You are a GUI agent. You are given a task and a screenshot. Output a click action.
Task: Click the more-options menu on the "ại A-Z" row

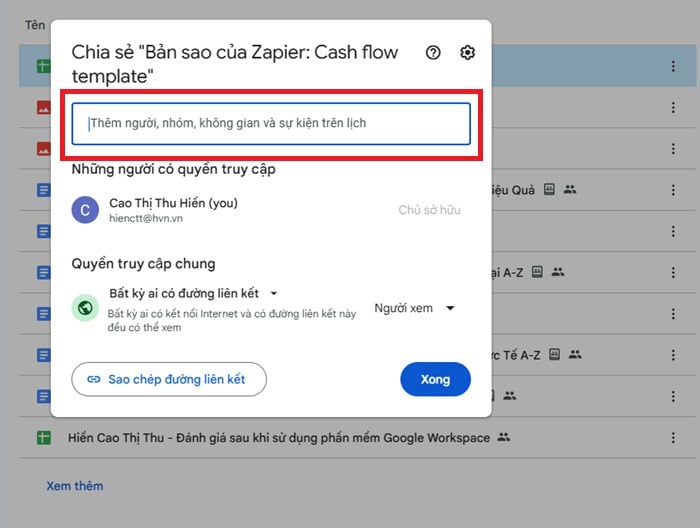click(x=673, y=272)
